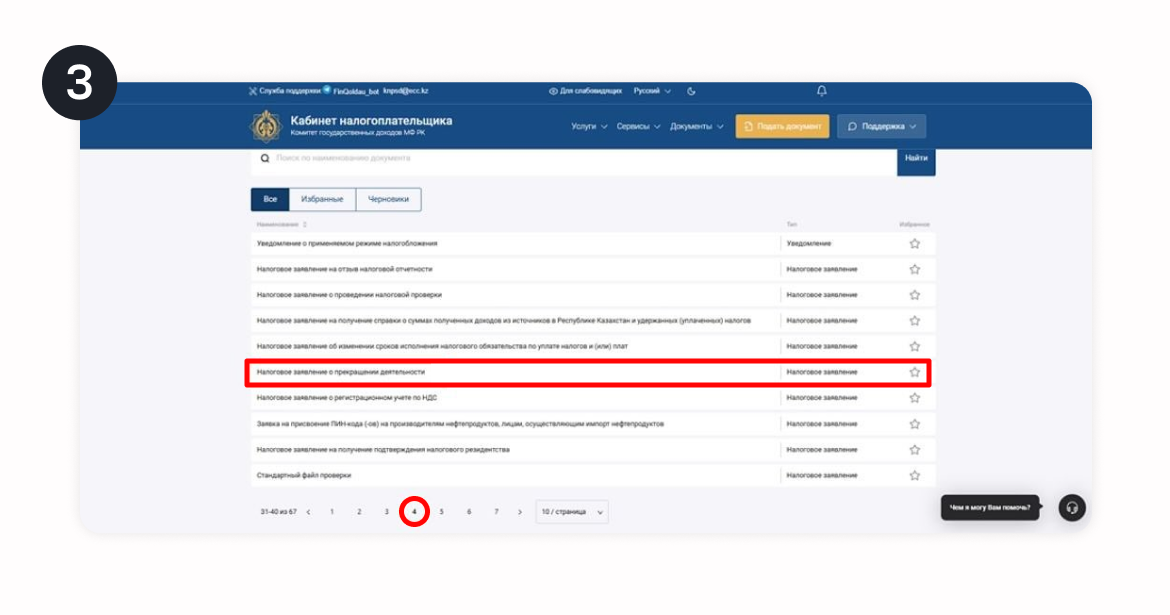Go to page 5 in pagination
The image size is (1170, 615).
(441, 512)
